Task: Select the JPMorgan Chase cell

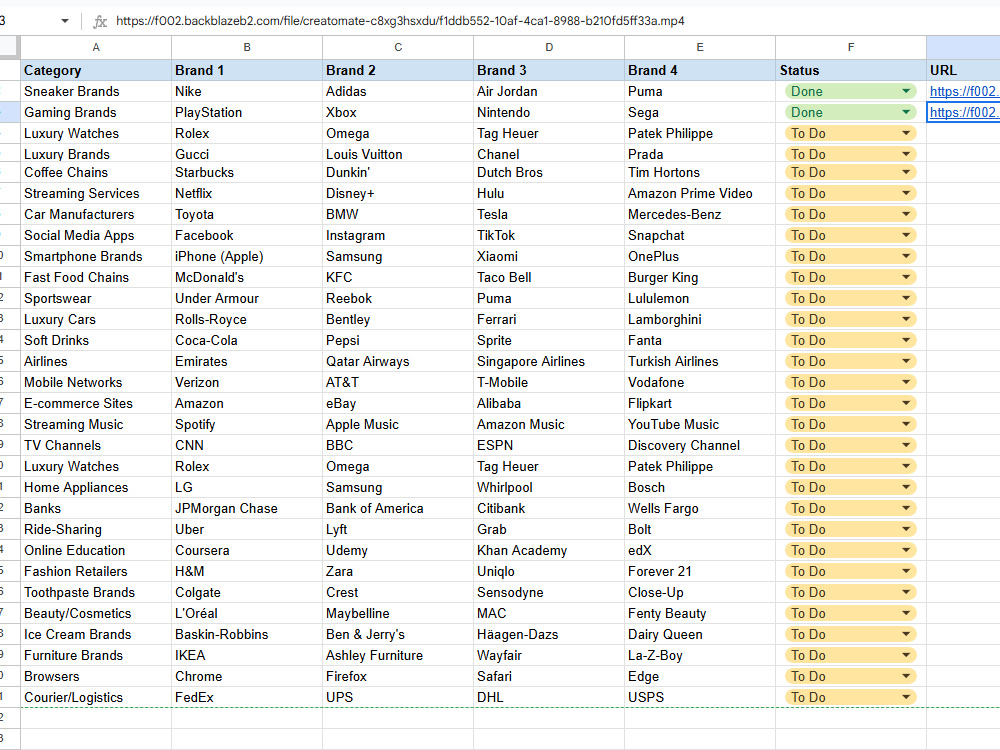Action: tap(247, 508)
